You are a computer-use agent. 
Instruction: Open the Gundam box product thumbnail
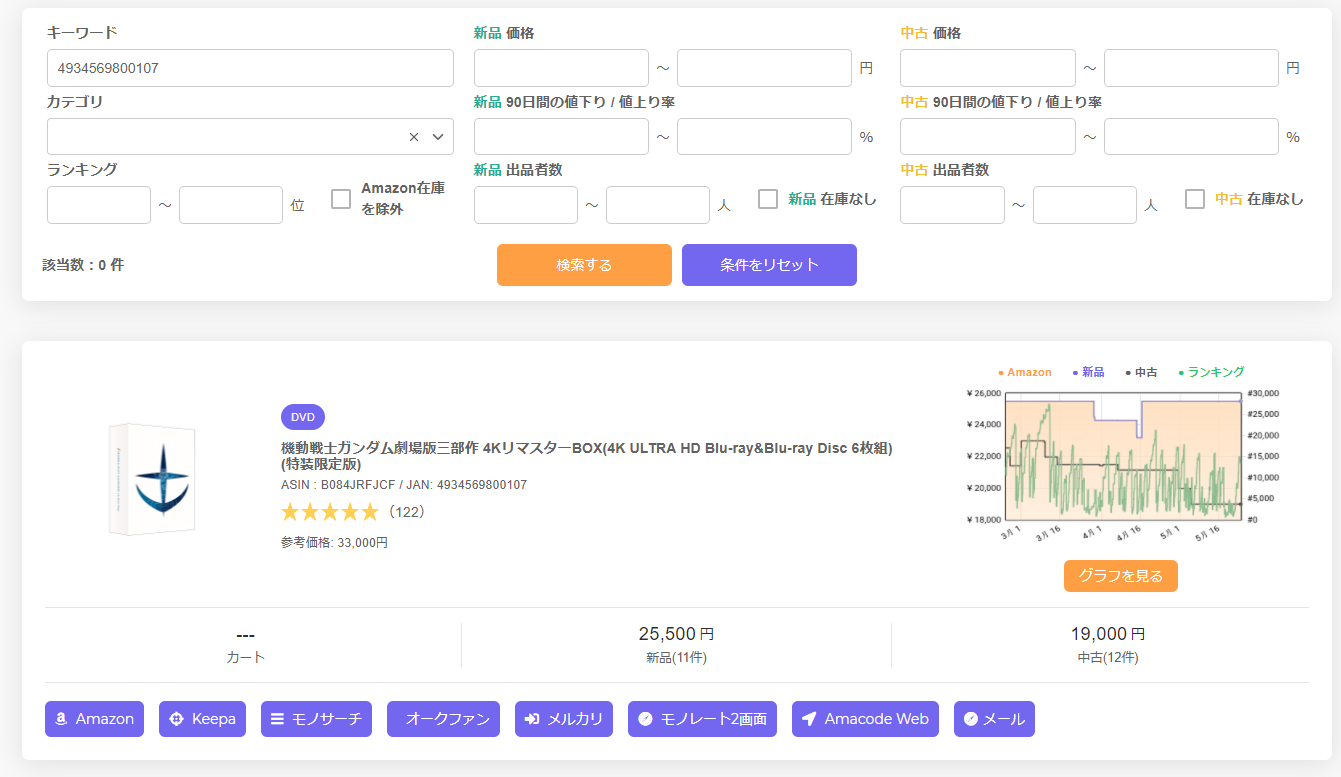pyautogui.click(x=152, y=479)
